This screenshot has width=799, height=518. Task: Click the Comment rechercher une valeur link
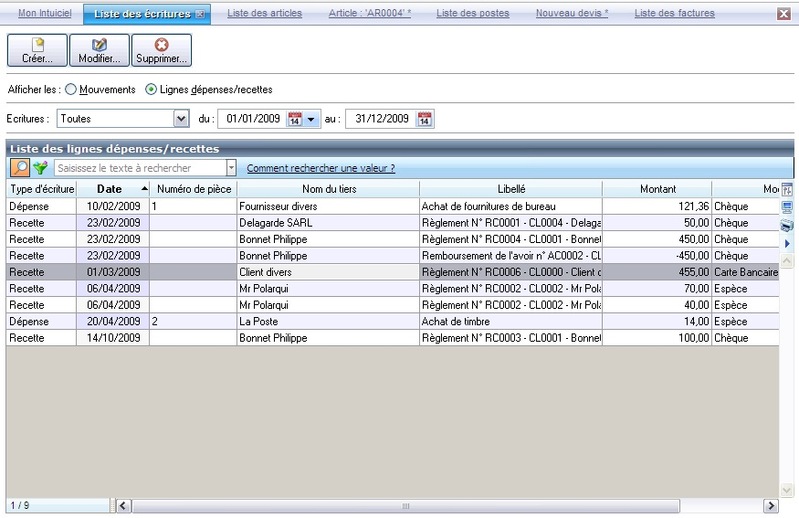321,168
